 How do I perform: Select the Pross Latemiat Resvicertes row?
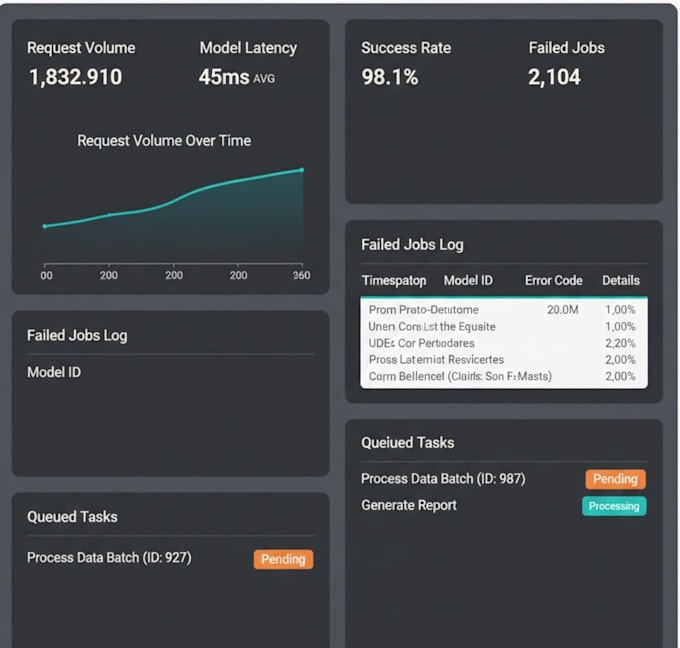click(504, 360)
